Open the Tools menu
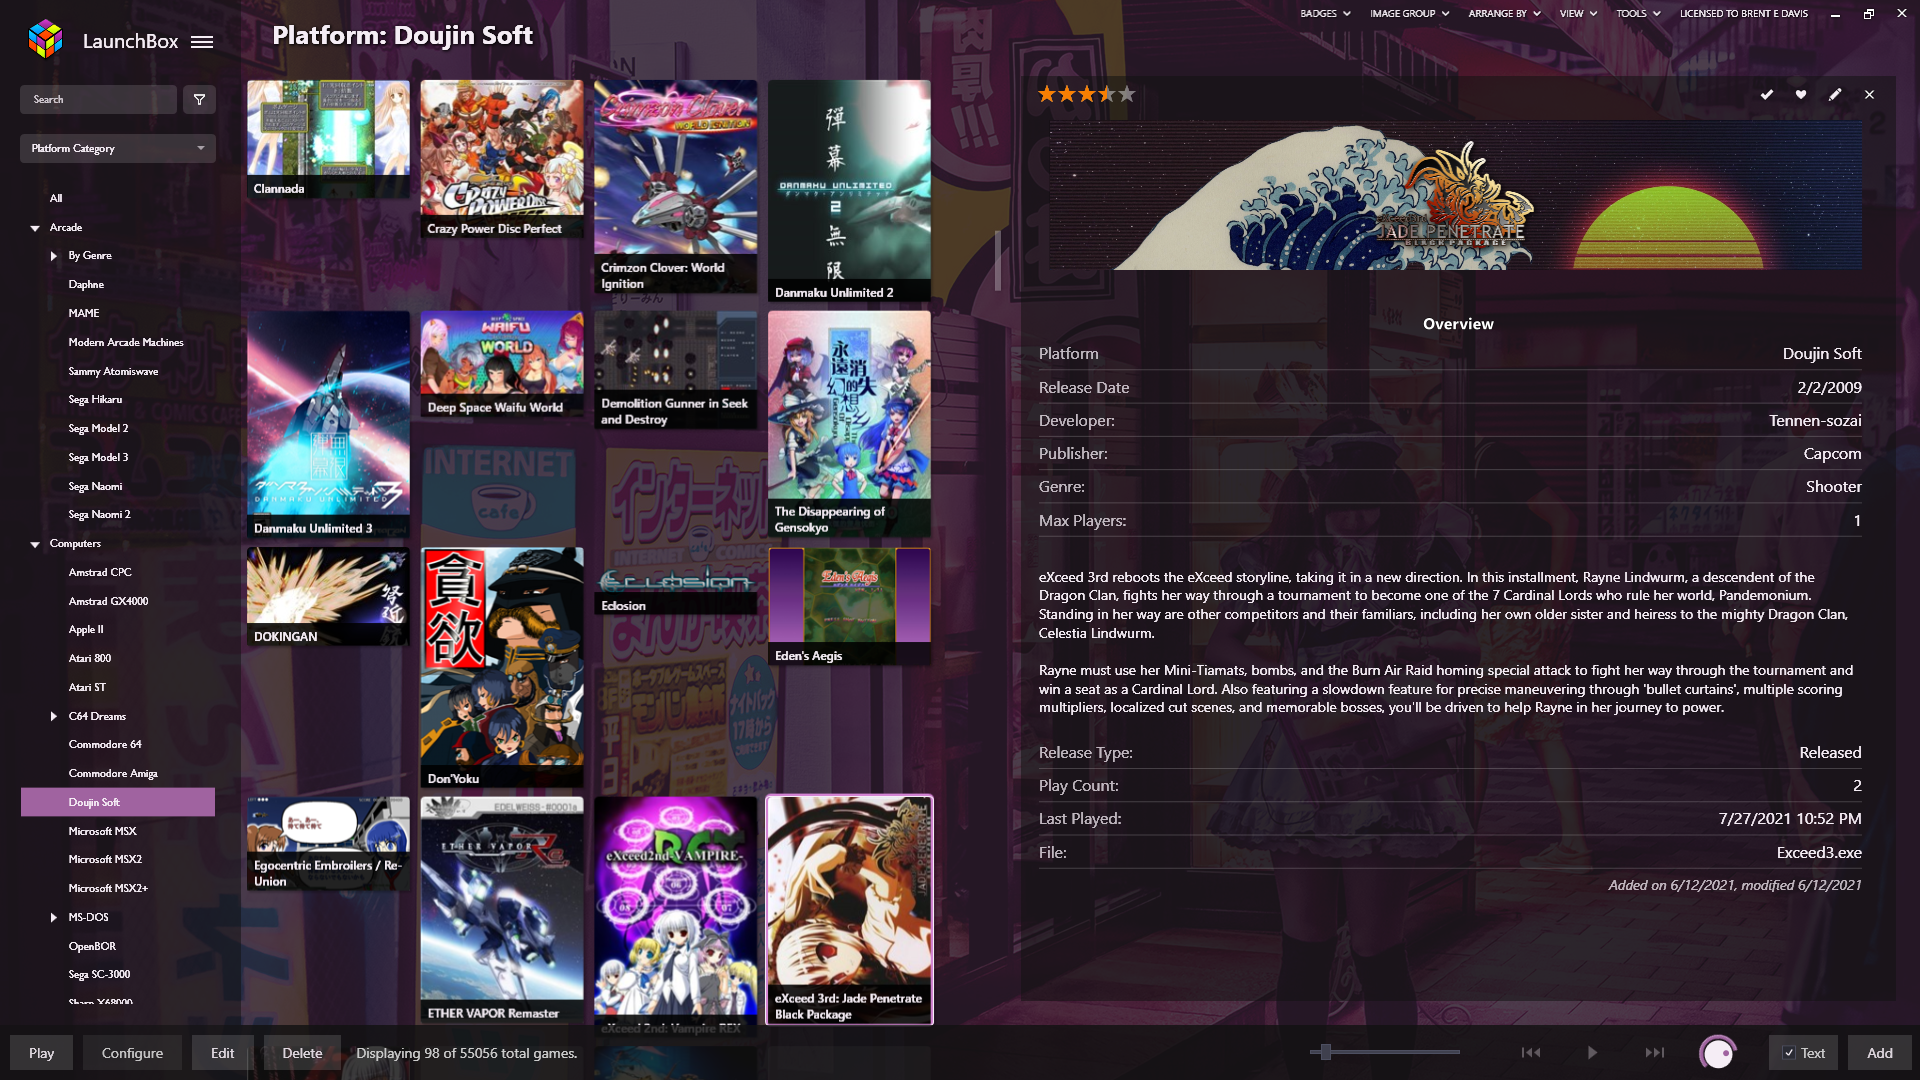Viewport: 1920px width, 1080px height. tap(1638, 14)
